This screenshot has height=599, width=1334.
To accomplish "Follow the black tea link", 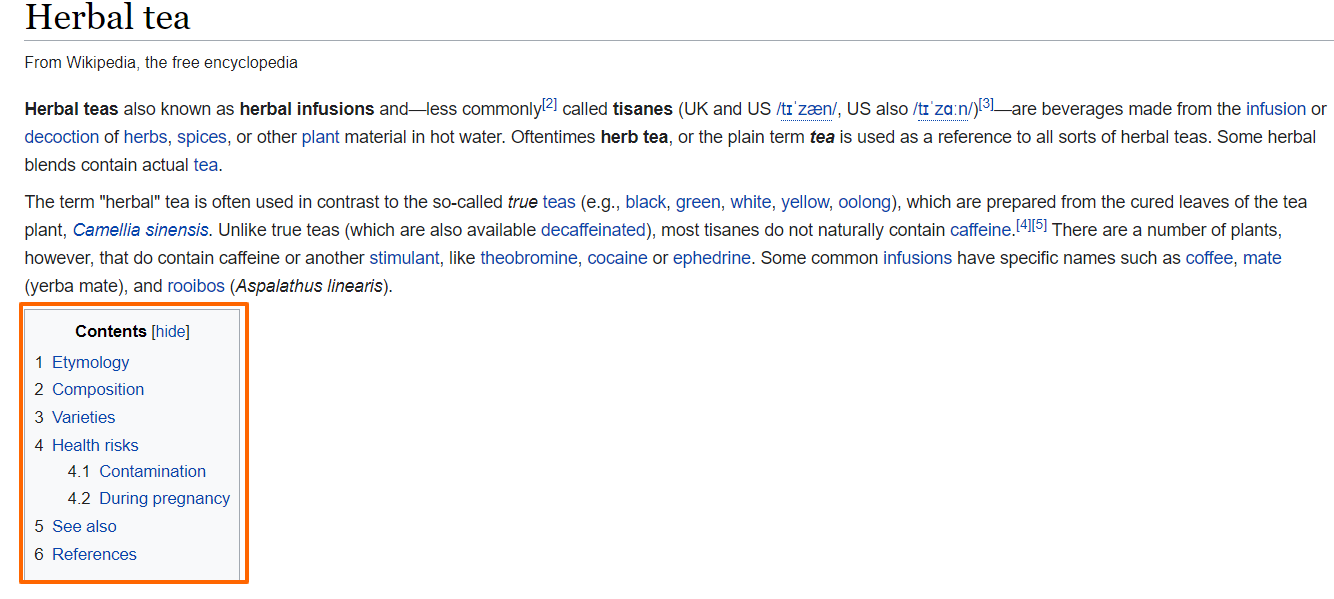I will (646, 202).
